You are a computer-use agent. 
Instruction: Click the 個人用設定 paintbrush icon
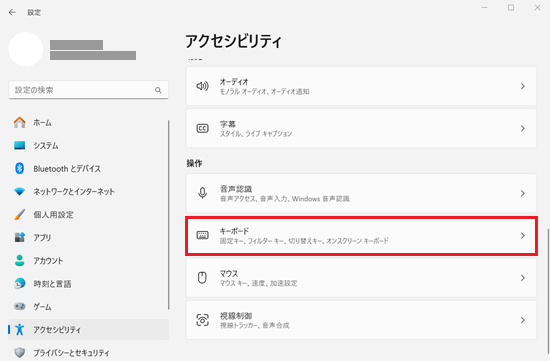20,214
